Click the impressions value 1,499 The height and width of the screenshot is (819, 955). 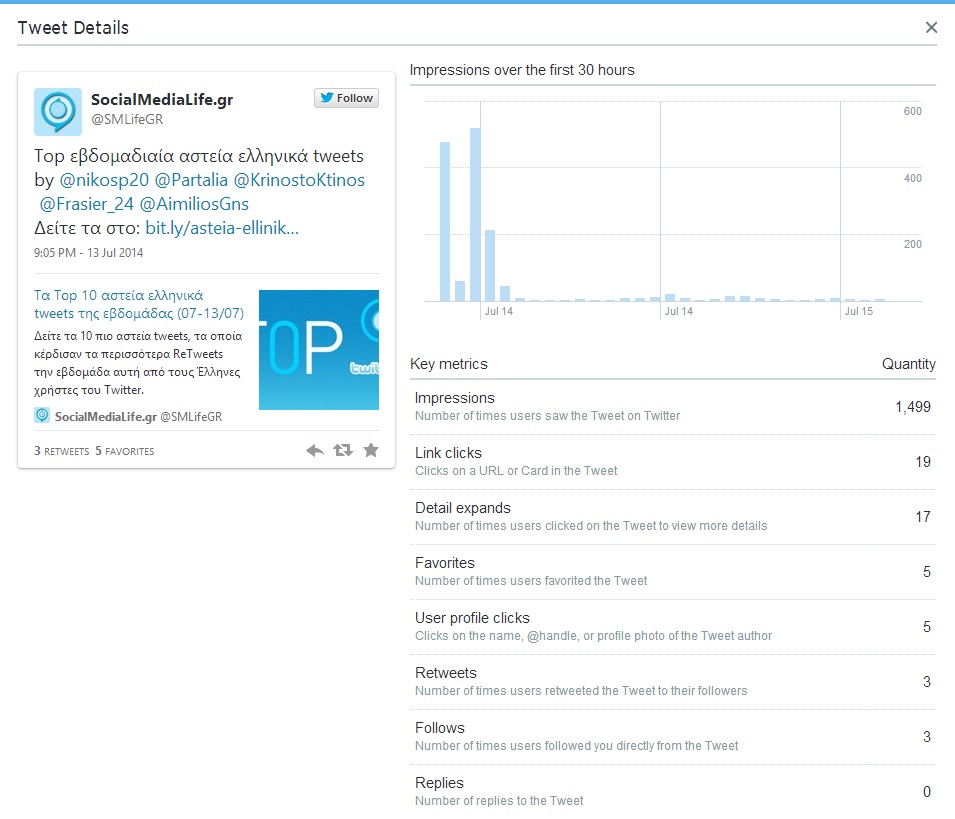tap(912, 407)
